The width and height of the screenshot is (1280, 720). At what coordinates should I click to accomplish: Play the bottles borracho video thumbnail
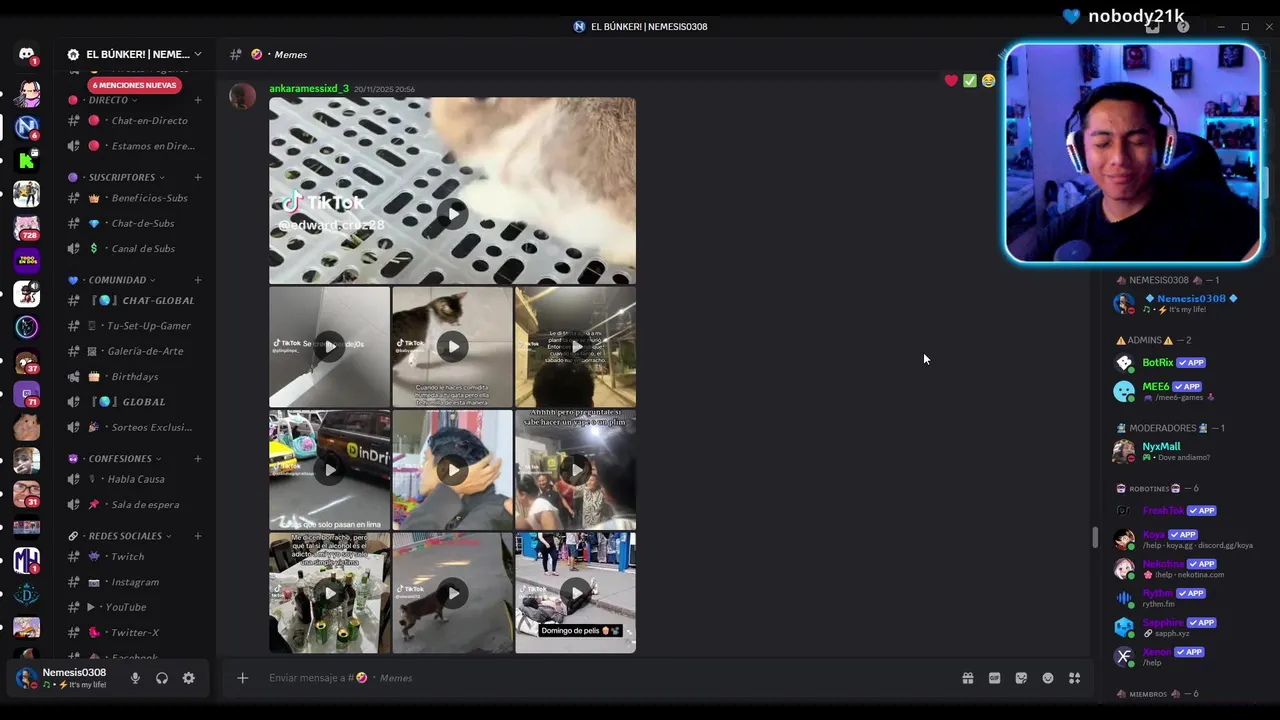pos(330,593)
